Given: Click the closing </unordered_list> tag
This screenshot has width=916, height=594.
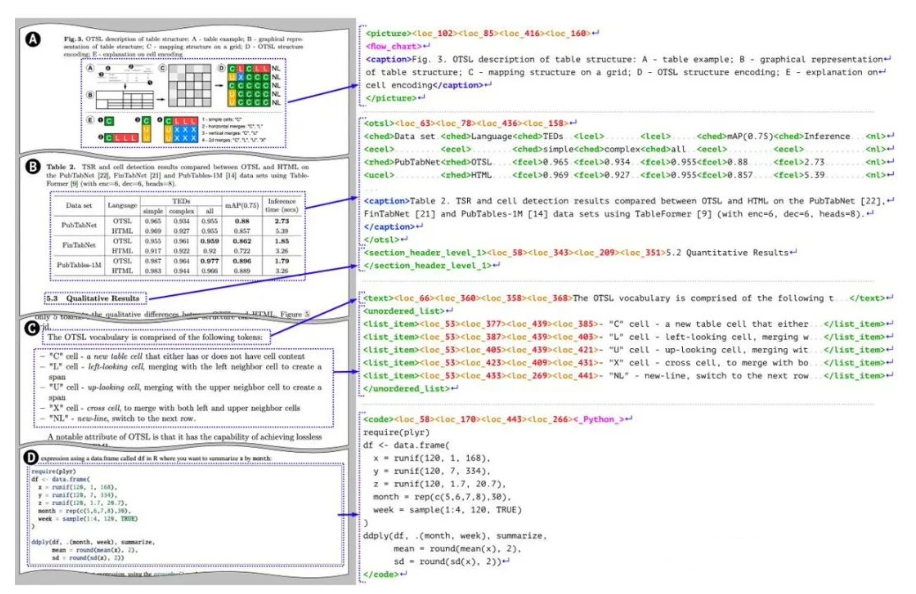Looking at the screenshot, I should click(407, 389).
